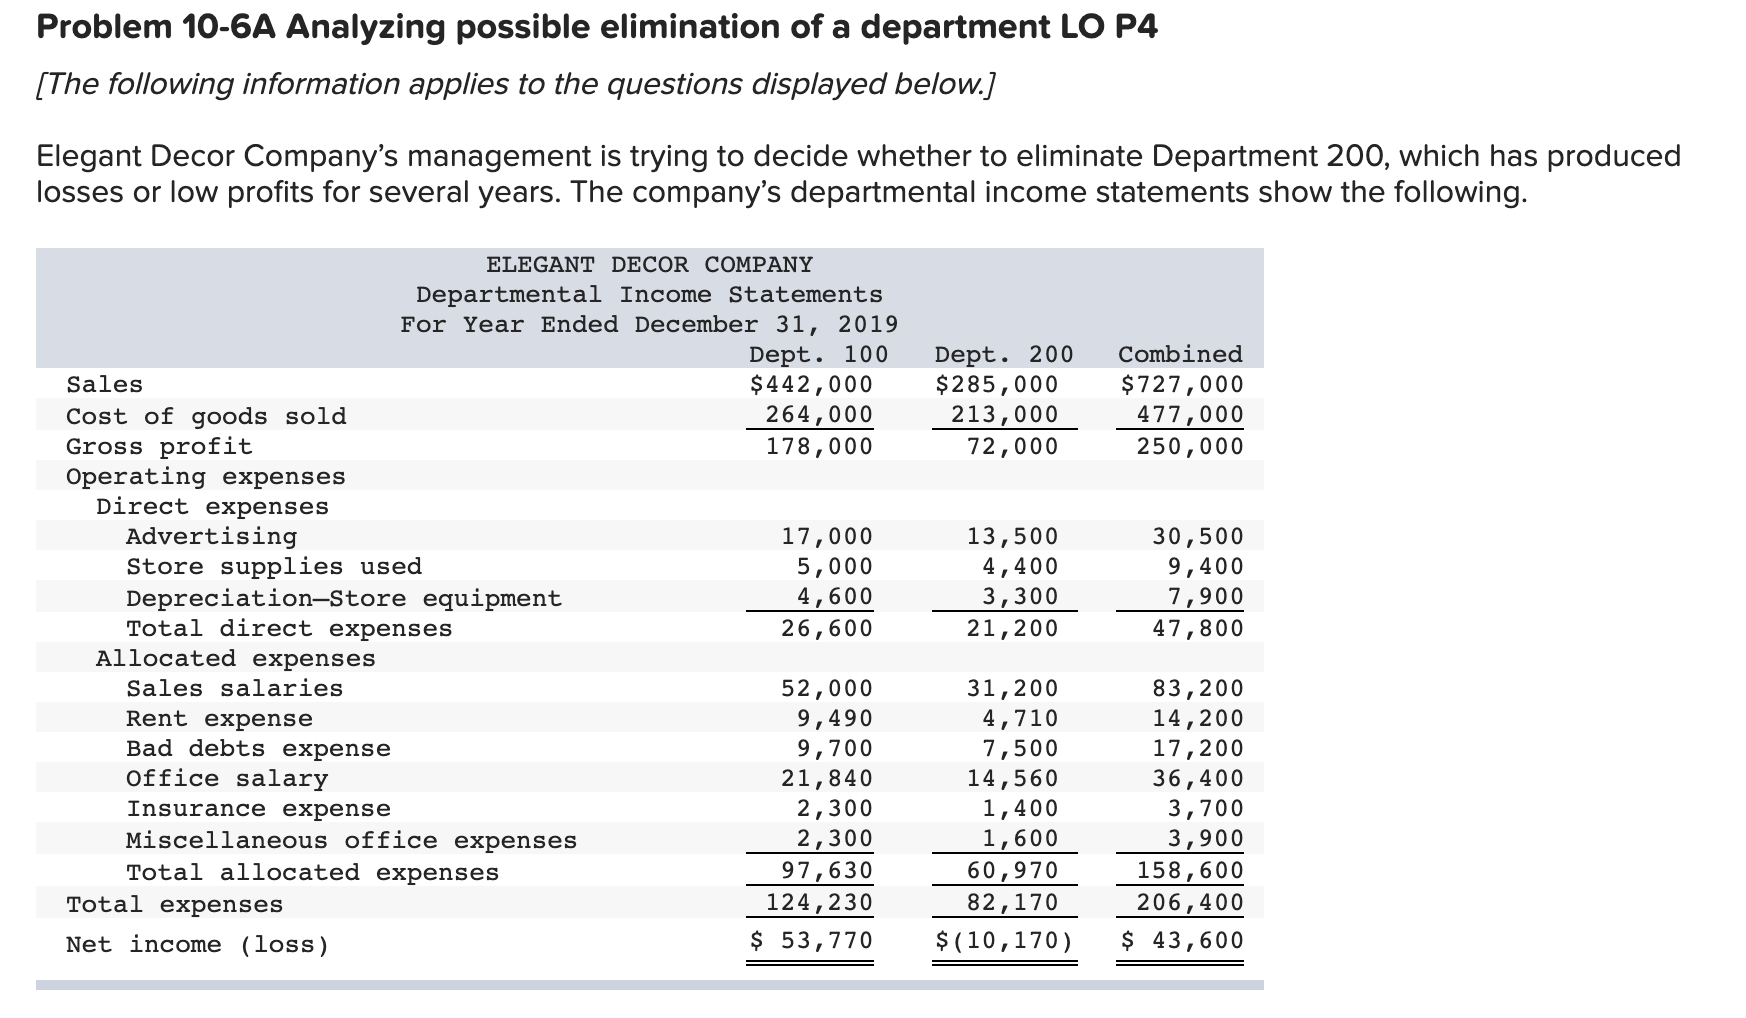
Task: Click combined cost of goods sold 477,000
Action: (x=1189, y=415)
